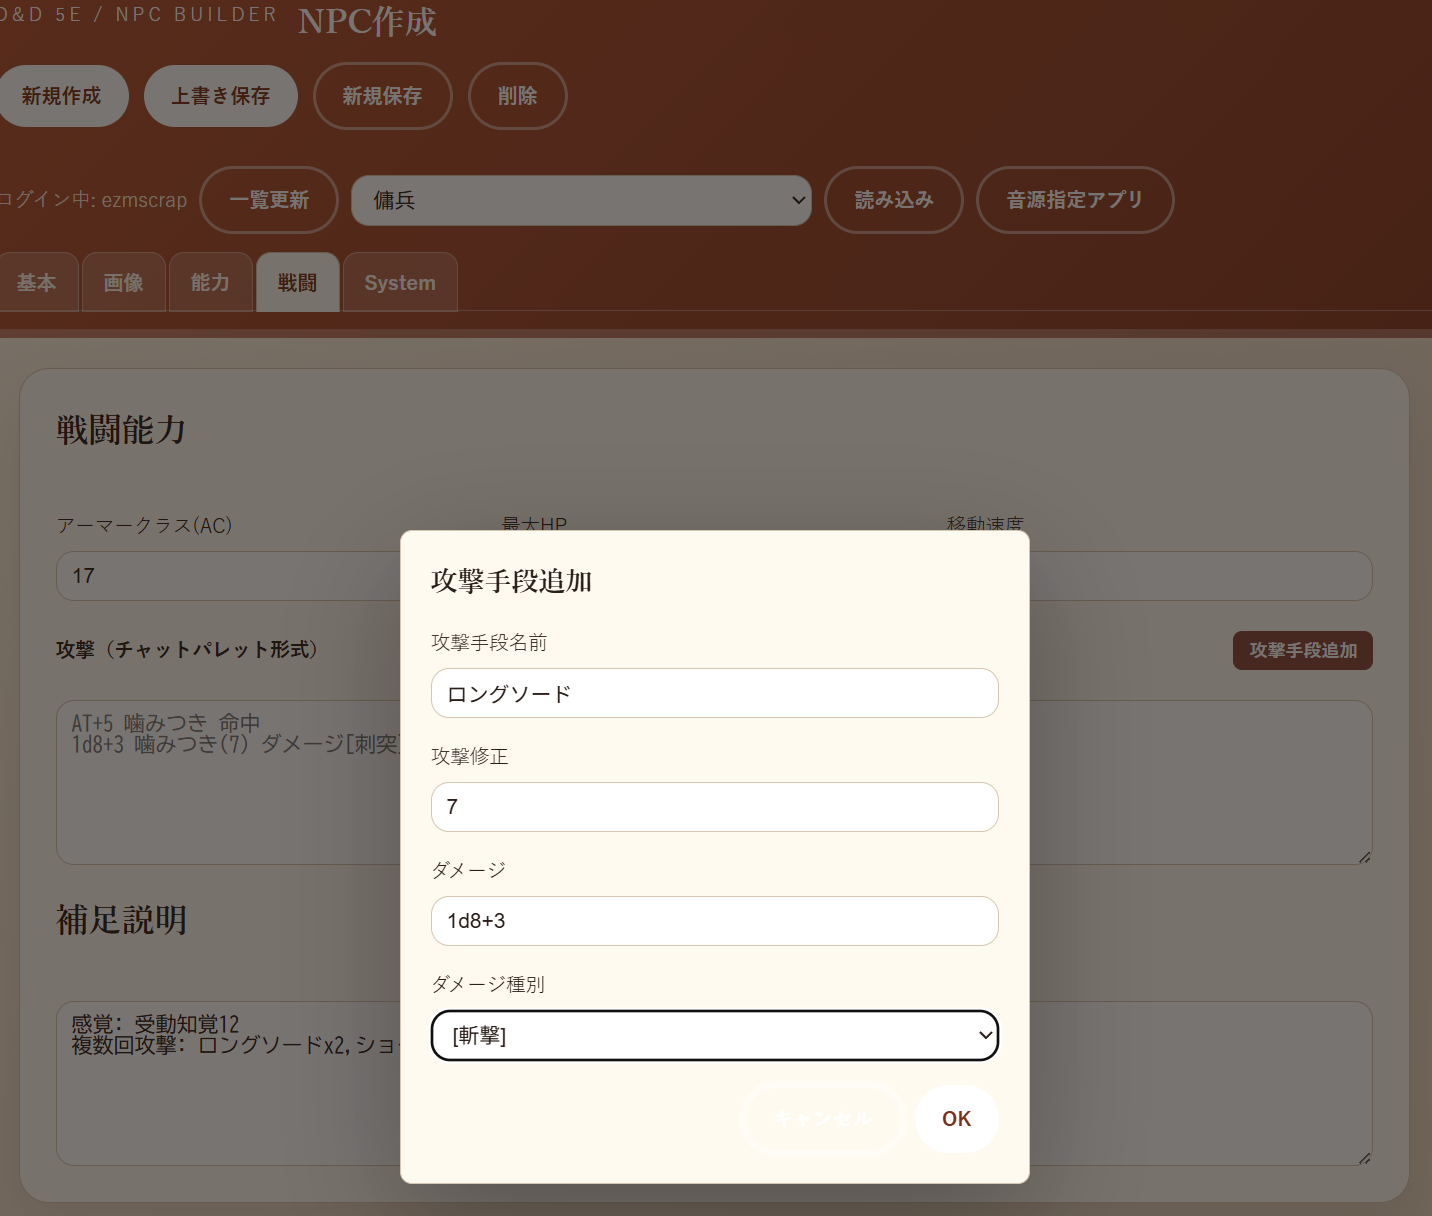
Task: Click the 一覧更新 button
Action: point(269,200)
